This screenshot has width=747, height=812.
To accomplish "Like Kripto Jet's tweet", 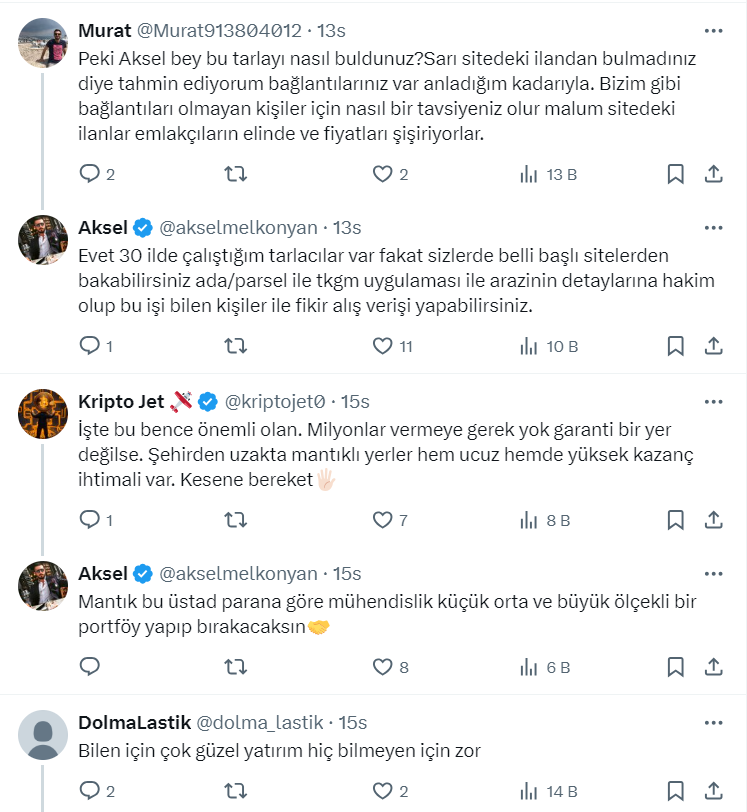I will [x=382, y=520].
